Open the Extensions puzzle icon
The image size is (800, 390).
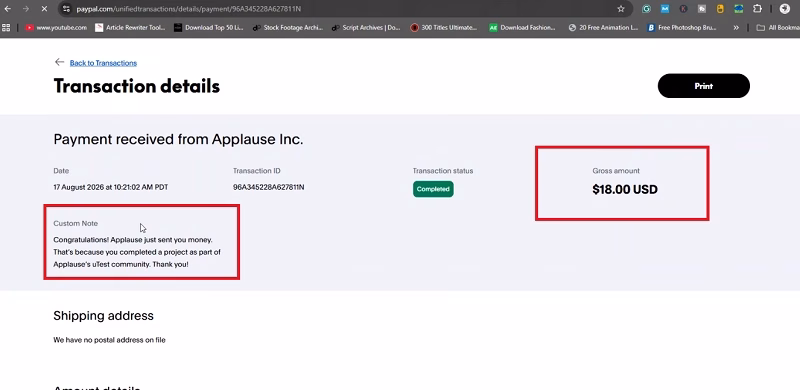tap(757, 9)
